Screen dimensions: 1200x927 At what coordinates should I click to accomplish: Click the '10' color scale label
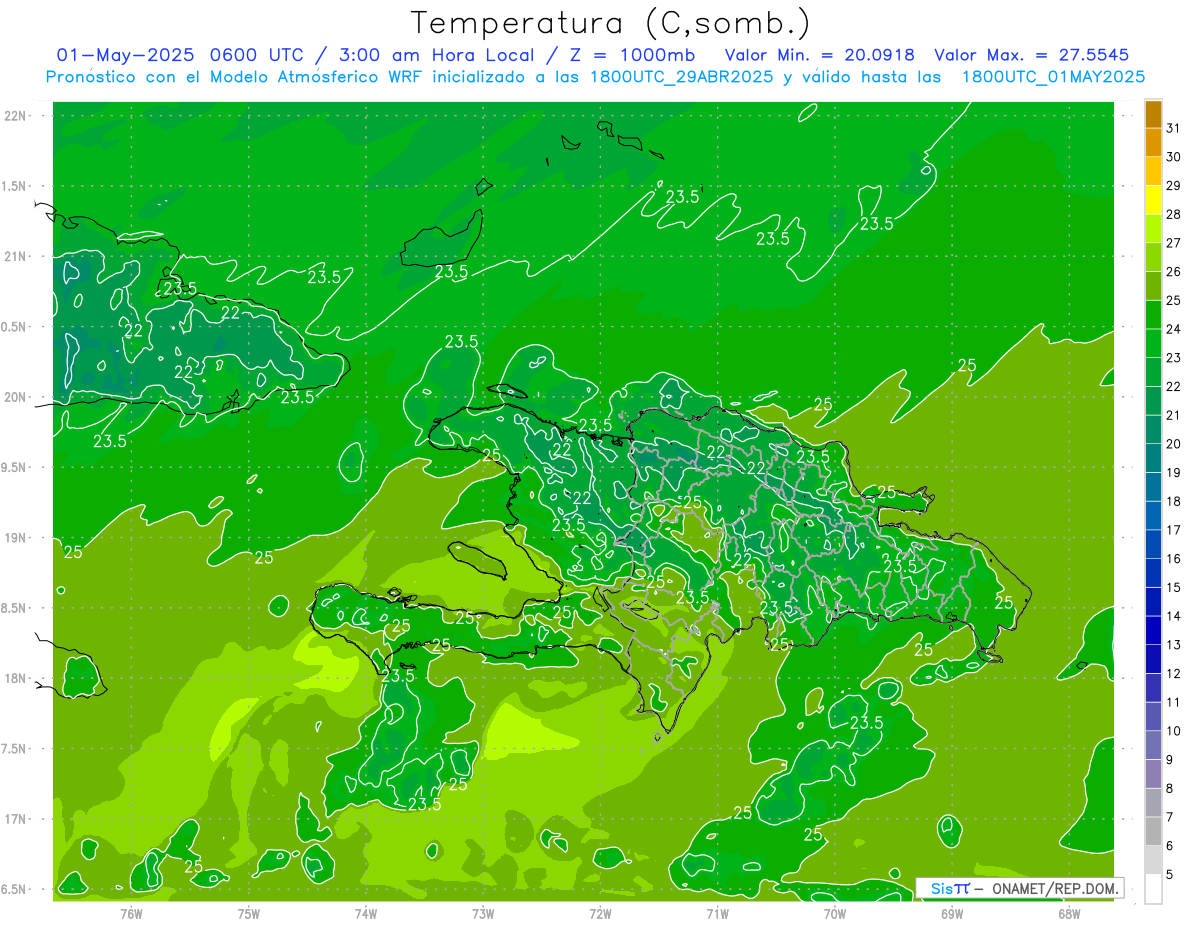point(1174,731)
